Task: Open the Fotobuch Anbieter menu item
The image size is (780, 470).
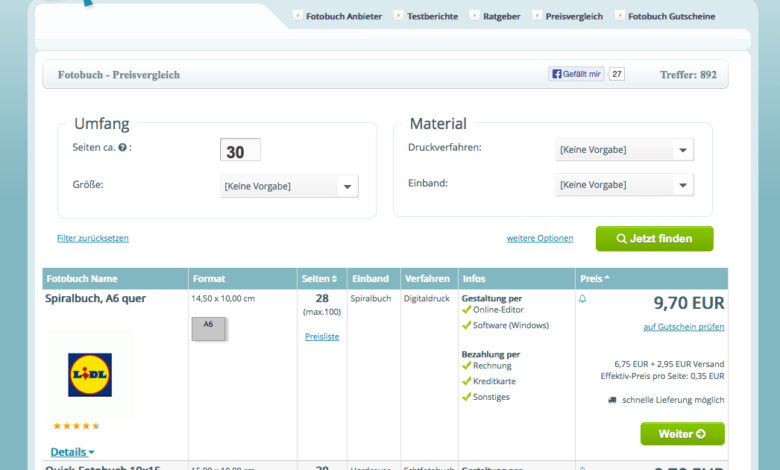Action: point(344,16)
